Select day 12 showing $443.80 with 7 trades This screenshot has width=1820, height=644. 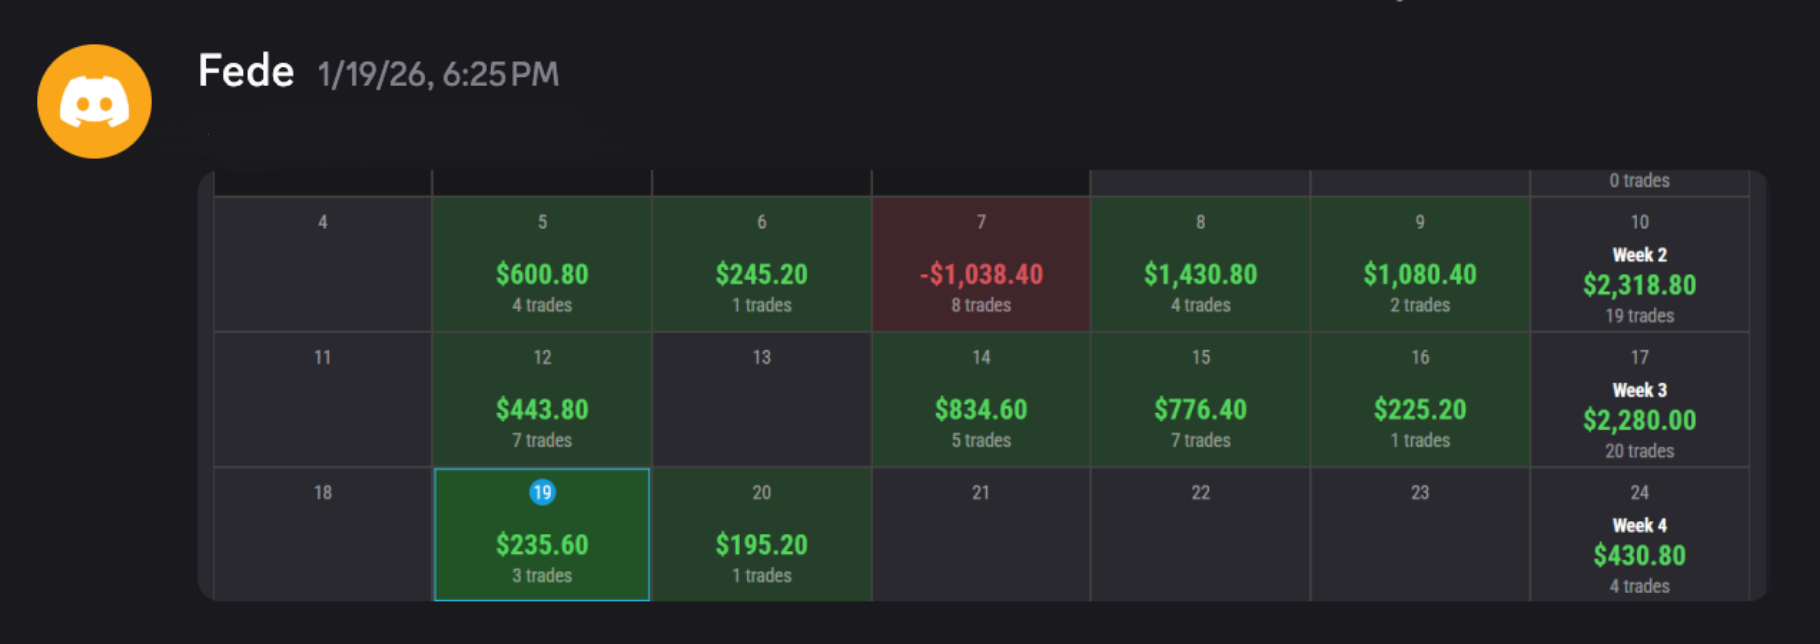(541, 399)
